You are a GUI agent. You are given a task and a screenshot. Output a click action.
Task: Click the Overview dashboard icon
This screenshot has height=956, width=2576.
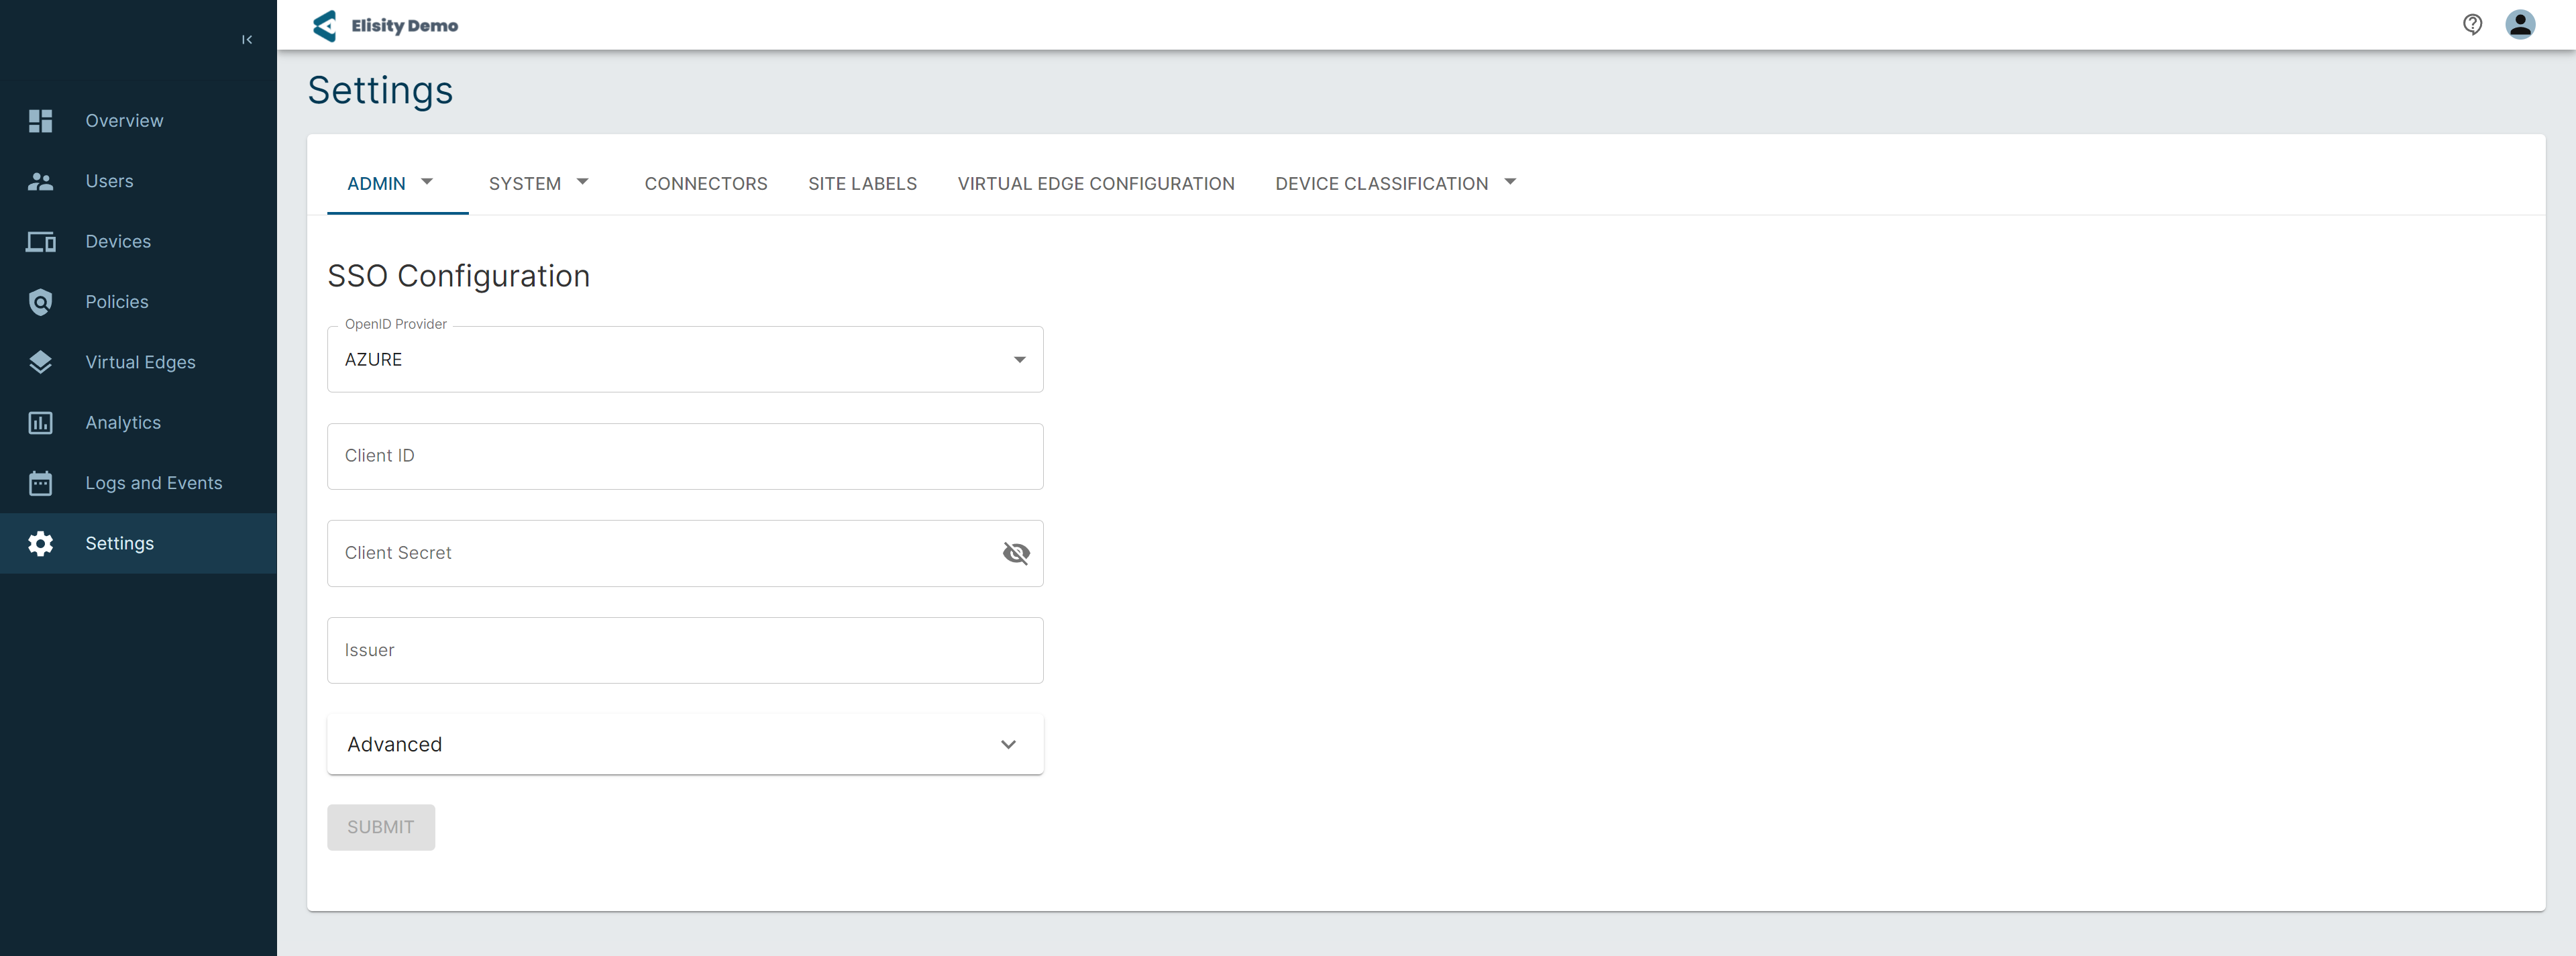41,121
